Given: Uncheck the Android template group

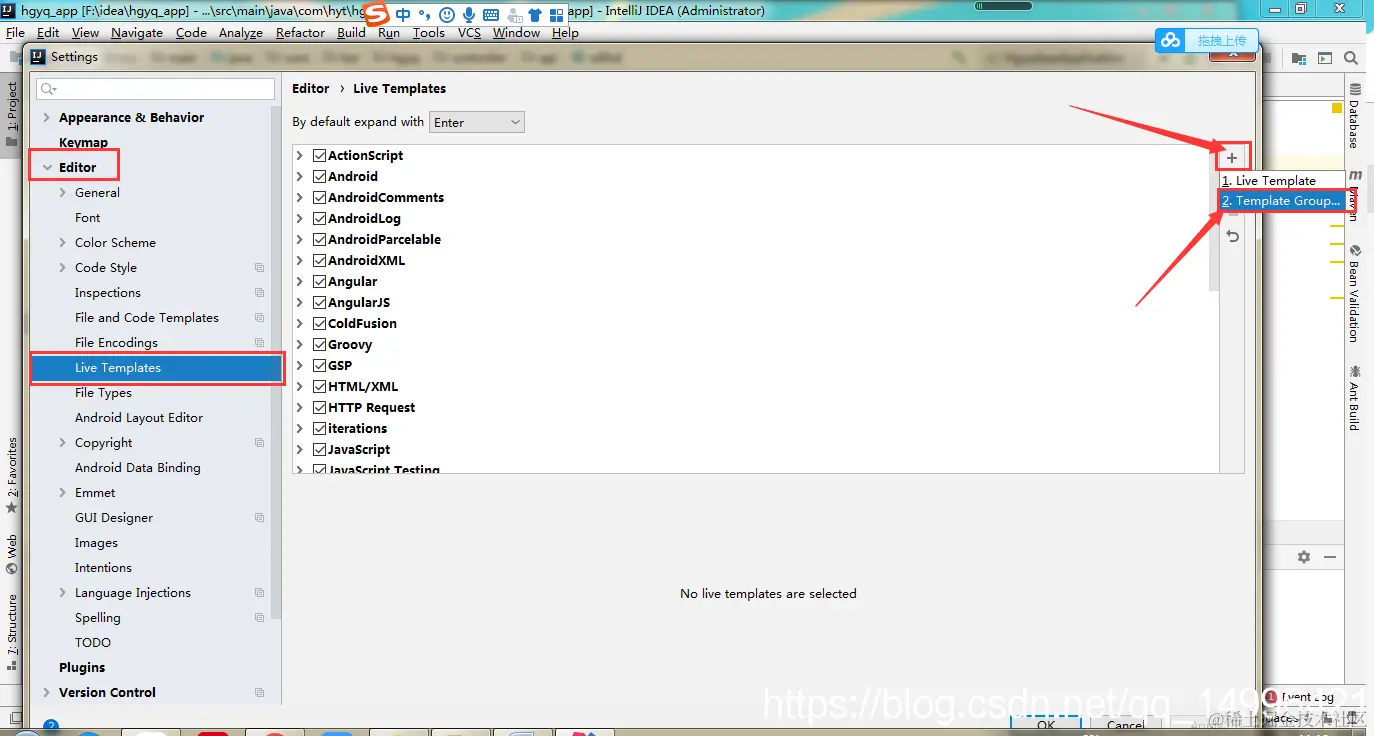Looking at the screenshot, I should click(320, 176).
